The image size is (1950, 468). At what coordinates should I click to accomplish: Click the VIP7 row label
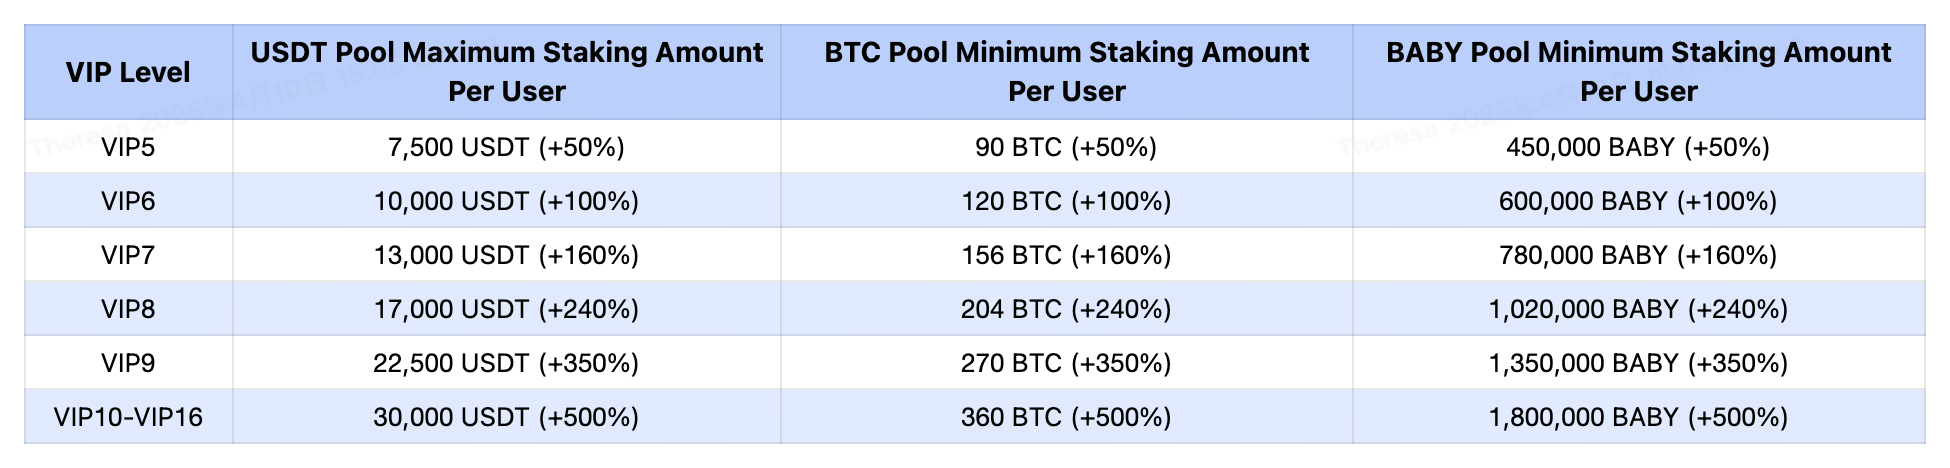click(x=128, y=256)
